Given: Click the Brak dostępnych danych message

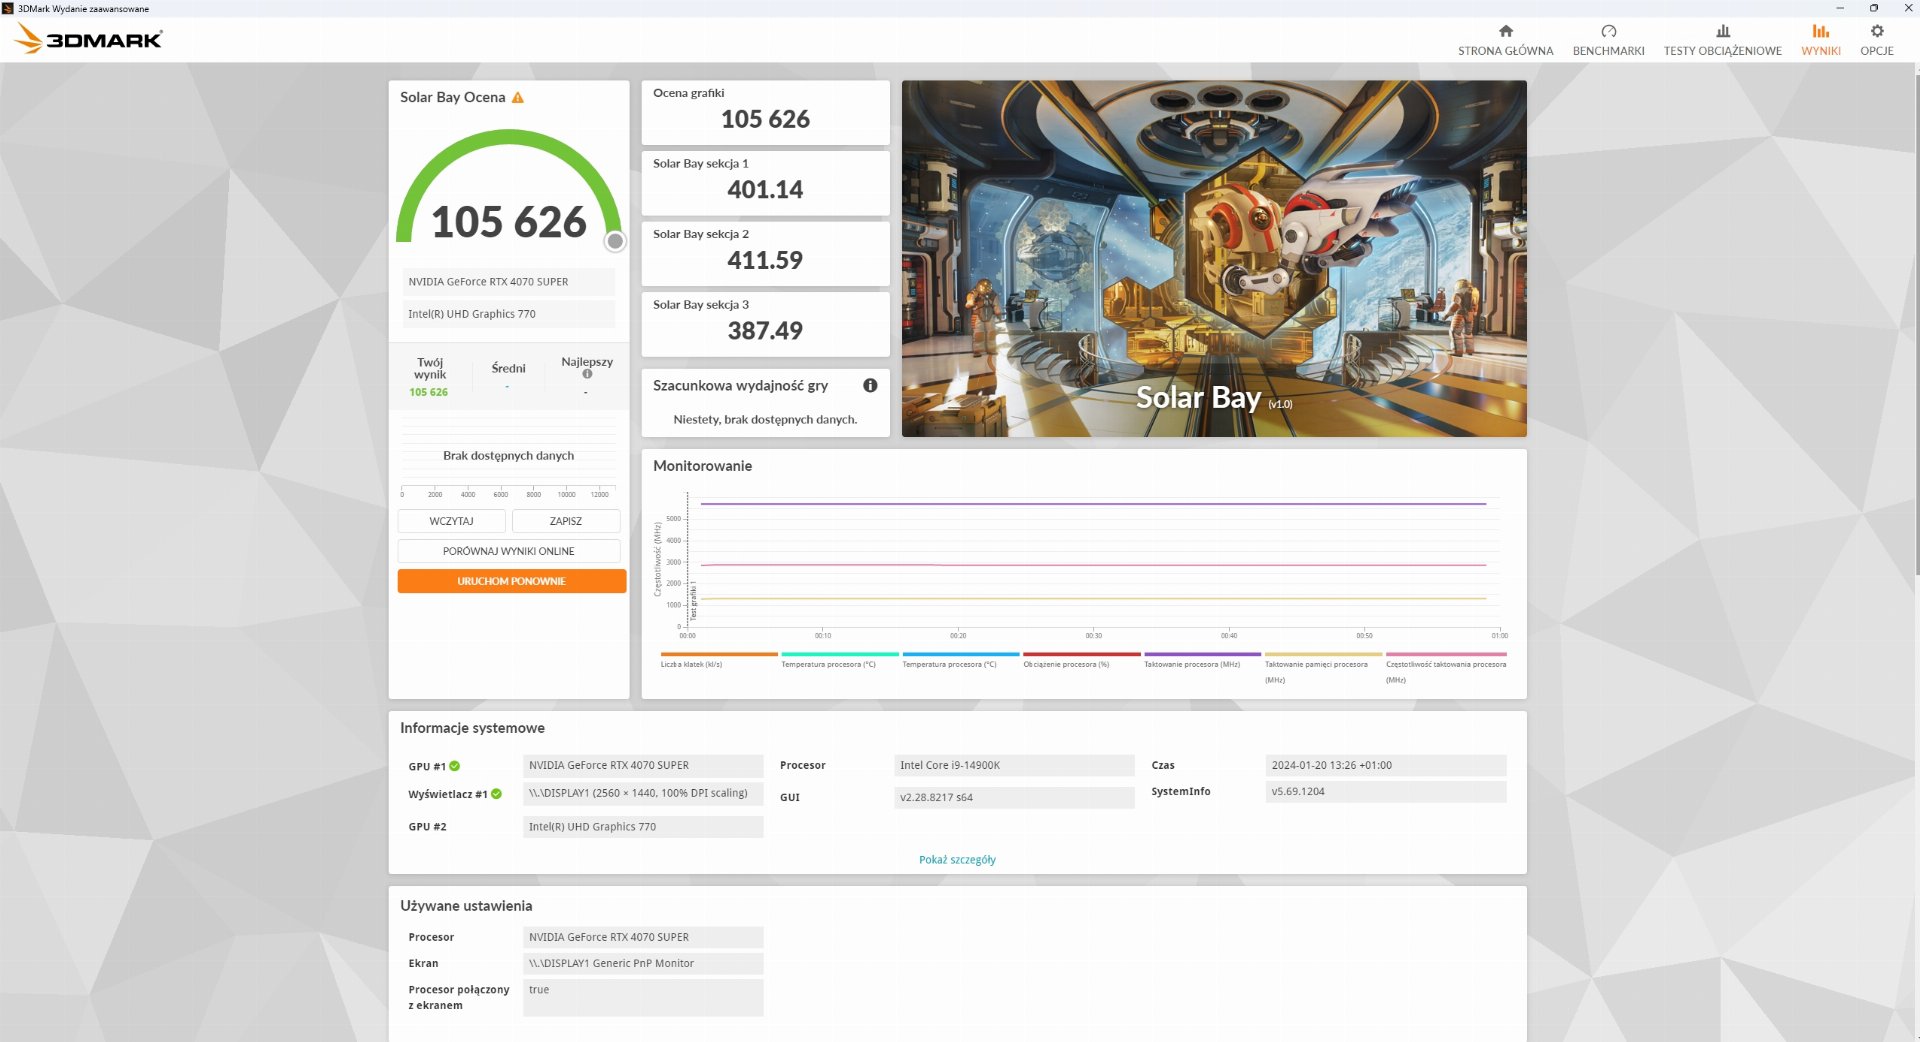Looking at the screenshot, I should coord(508,456).
